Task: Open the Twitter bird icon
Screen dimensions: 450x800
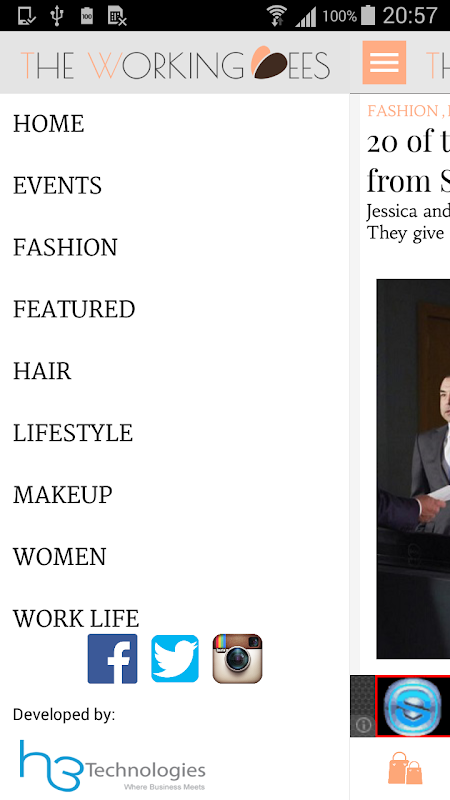Action: (x=175, y=659)
